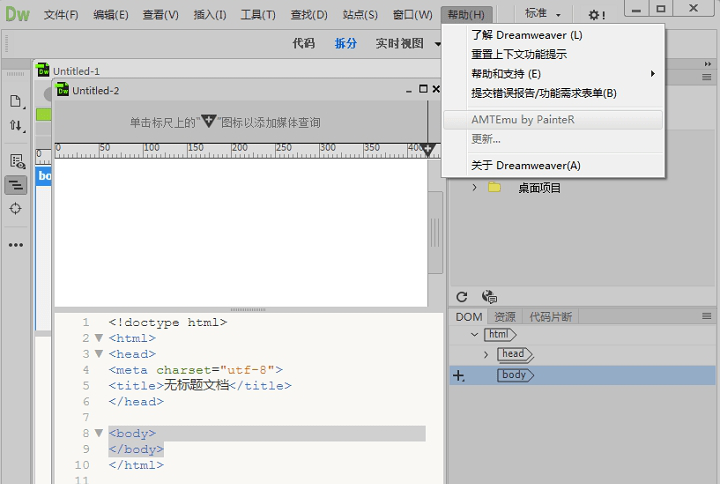The height and width of the screenshot is (503, 720).
Task: Switch to the 资源 tab
Action: [x=505, y=317]
